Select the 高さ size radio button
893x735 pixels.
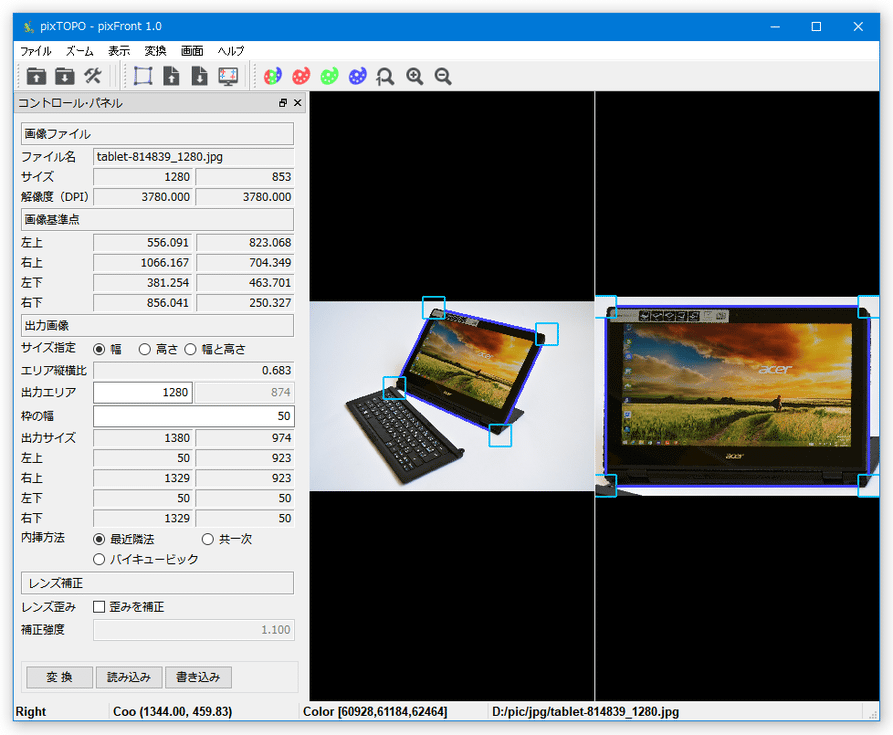tap(145, 349)
